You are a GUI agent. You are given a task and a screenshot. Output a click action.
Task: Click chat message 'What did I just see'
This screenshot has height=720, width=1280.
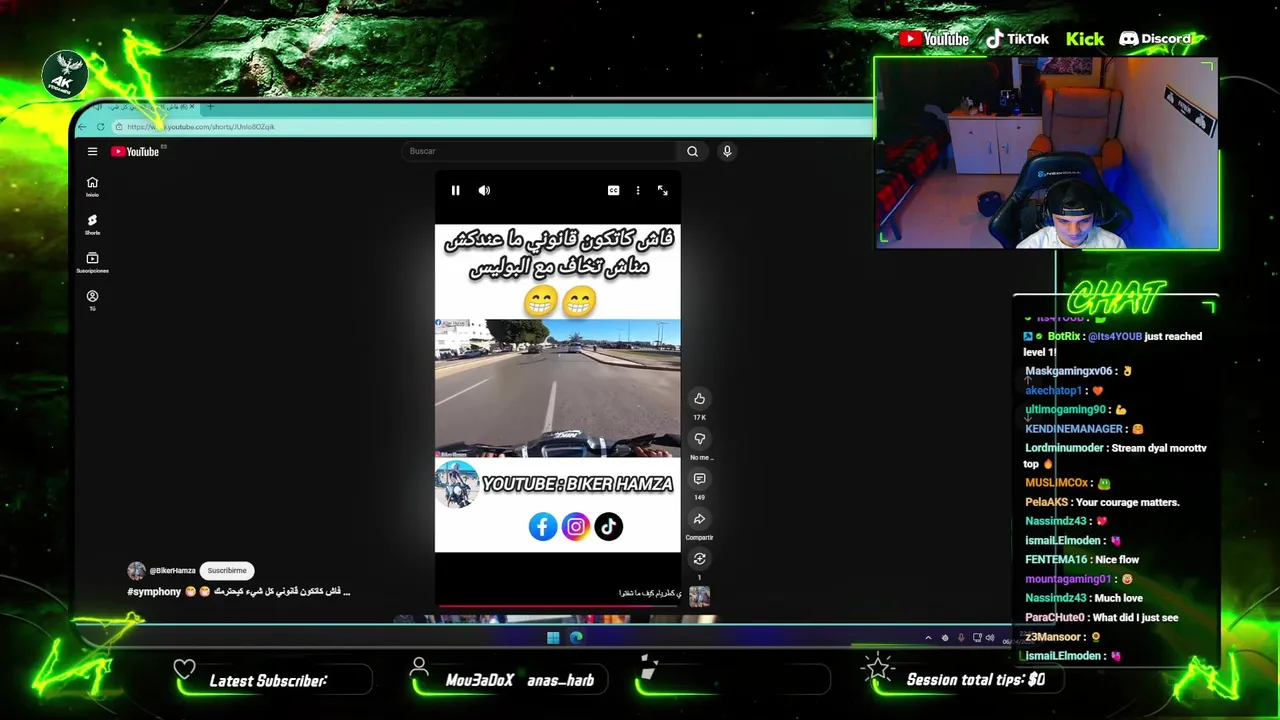point(1135,618)
